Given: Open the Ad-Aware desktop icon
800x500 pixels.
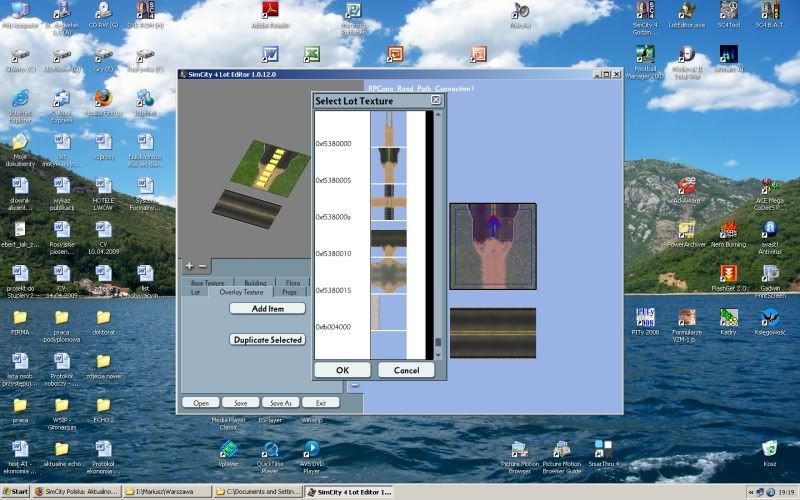Looking at the screenshot, I should click(687, 190).
